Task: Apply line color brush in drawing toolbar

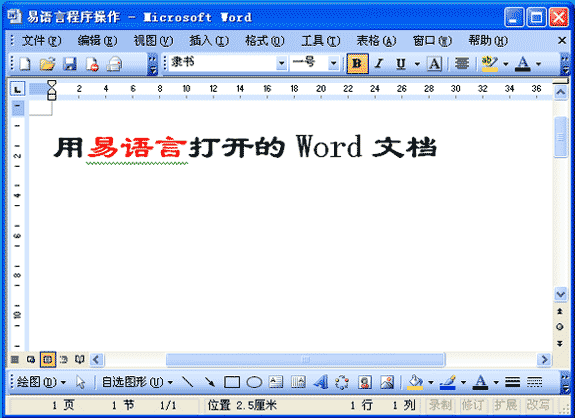Action: click(447, 382)
